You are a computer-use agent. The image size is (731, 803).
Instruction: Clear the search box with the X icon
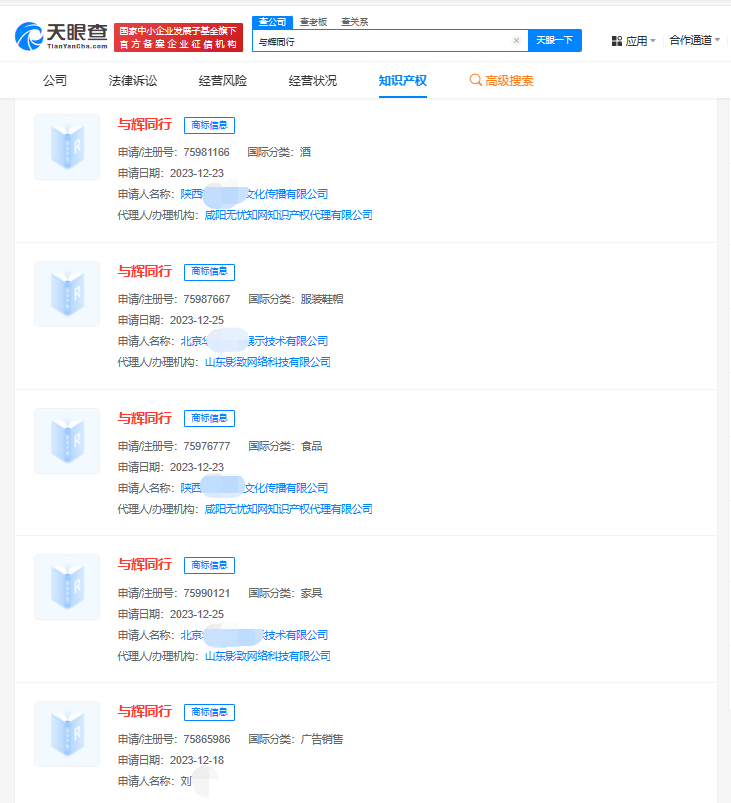point(516,41)
